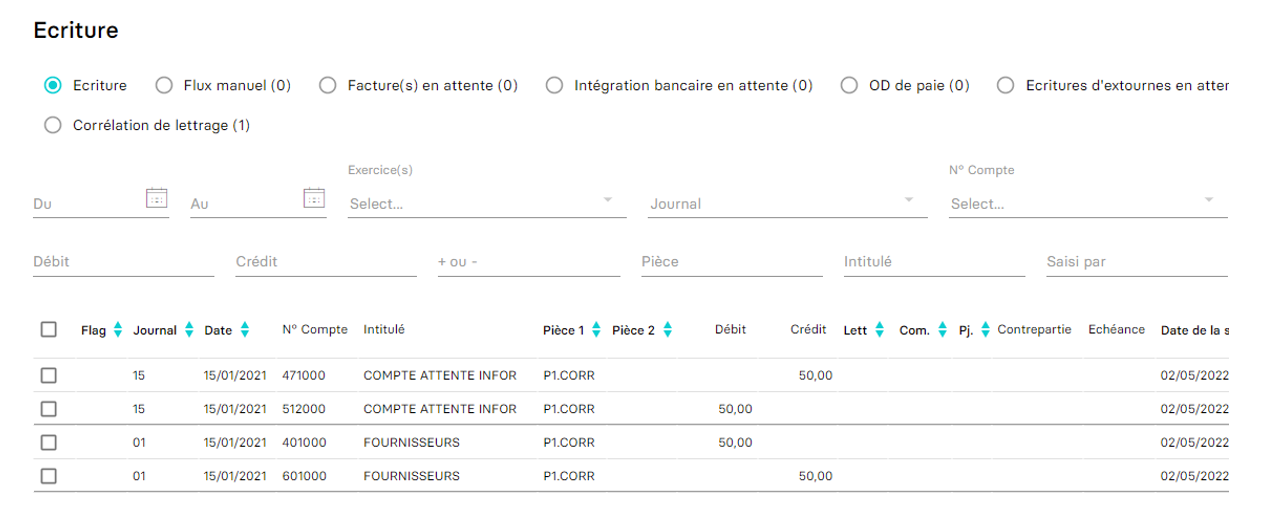
Task: Sort table by Lett column arrows
Action: [880, 330]
